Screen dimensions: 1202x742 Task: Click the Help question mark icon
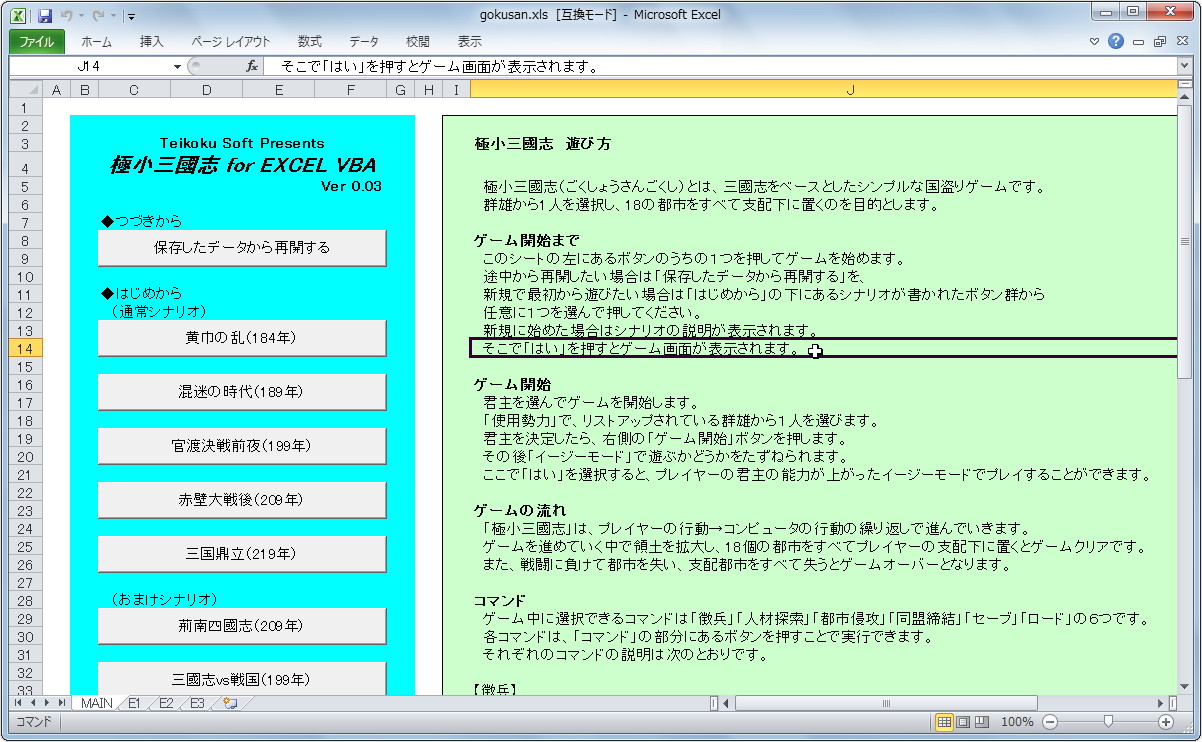point(1117,40)
